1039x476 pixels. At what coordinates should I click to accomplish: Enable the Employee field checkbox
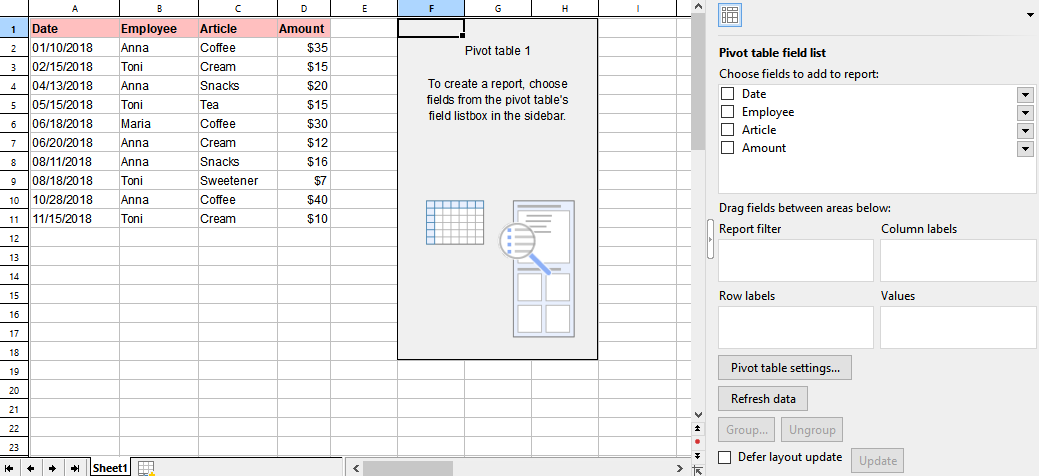click(x=728, y=112)
